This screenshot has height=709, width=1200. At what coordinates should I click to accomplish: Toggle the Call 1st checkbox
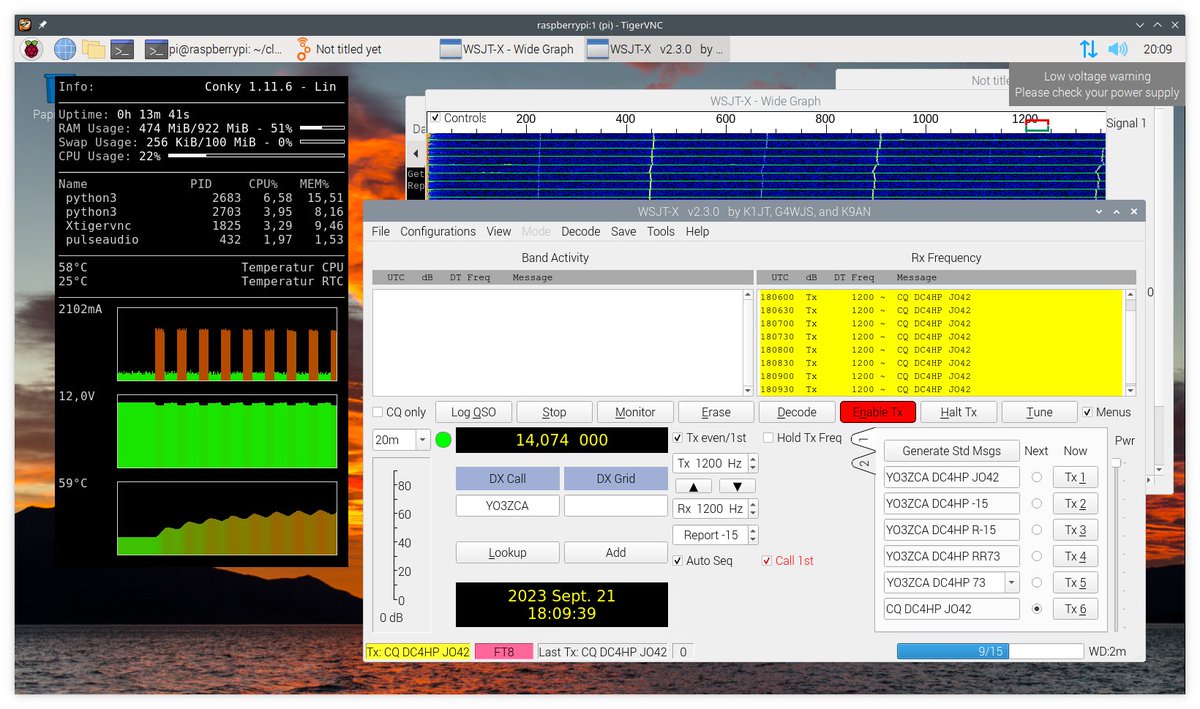coord(768,561)
